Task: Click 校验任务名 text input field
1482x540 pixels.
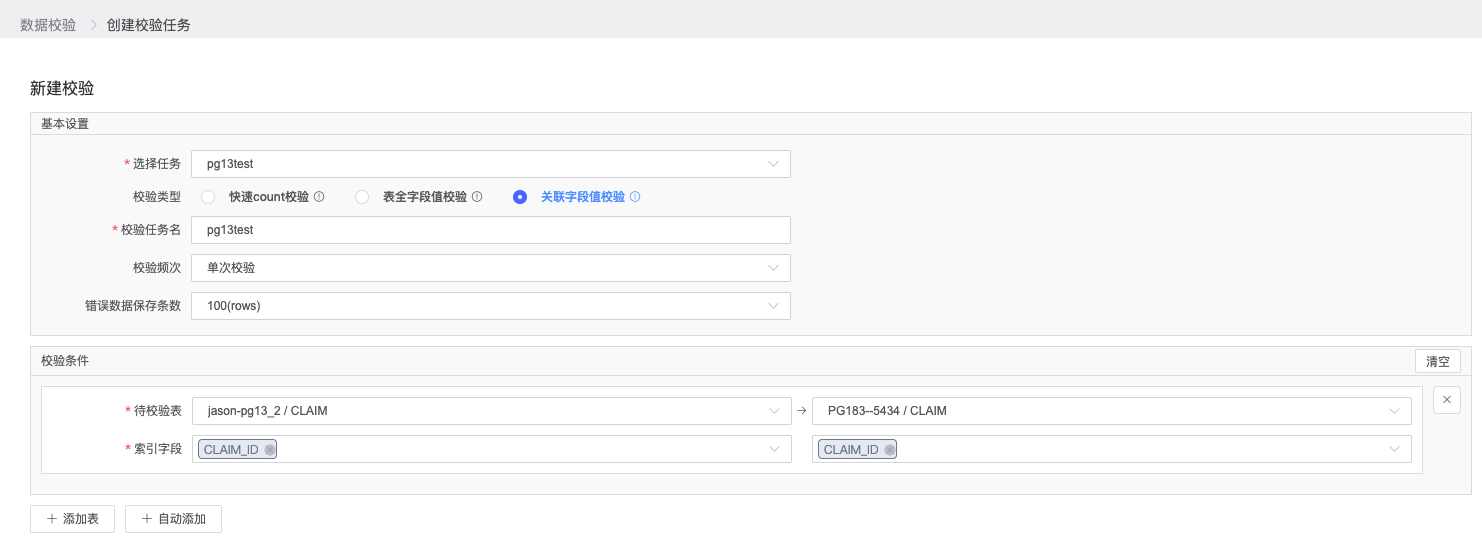Action: tap(490, 230)
